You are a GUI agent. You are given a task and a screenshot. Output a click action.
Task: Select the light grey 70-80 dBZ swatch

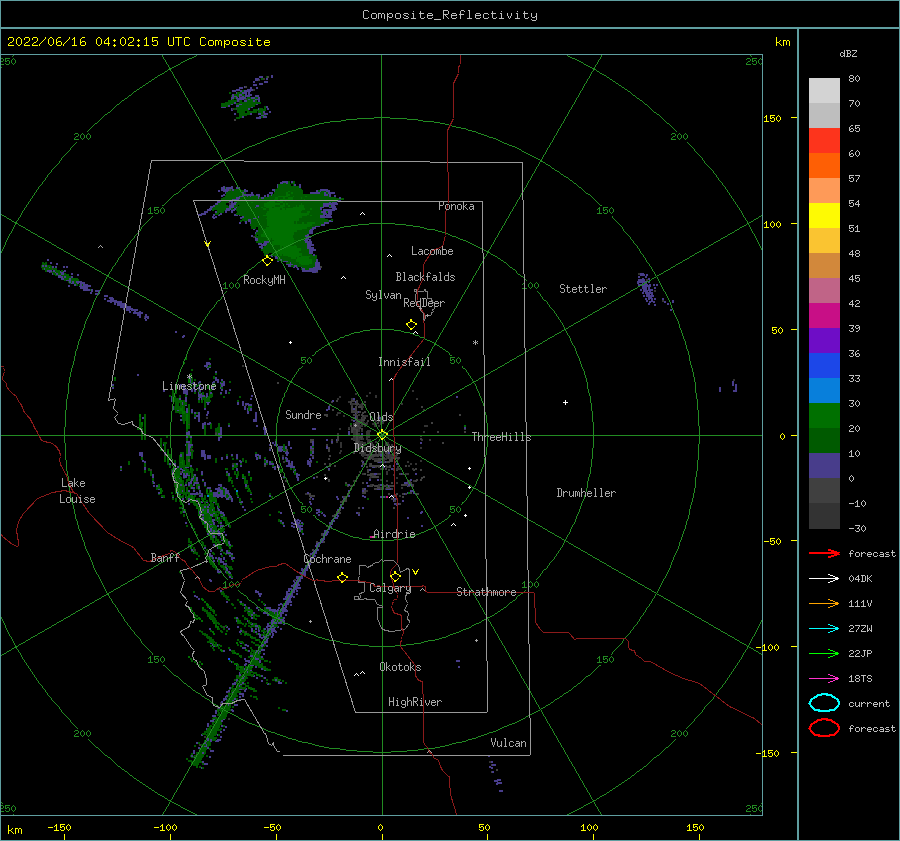(x=824, y=91)
